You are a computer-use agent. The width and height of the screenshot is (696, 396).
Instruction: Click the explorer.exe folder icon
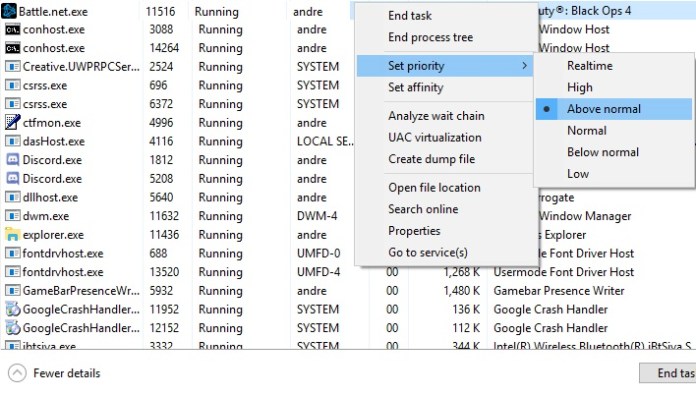click(12, 234)
